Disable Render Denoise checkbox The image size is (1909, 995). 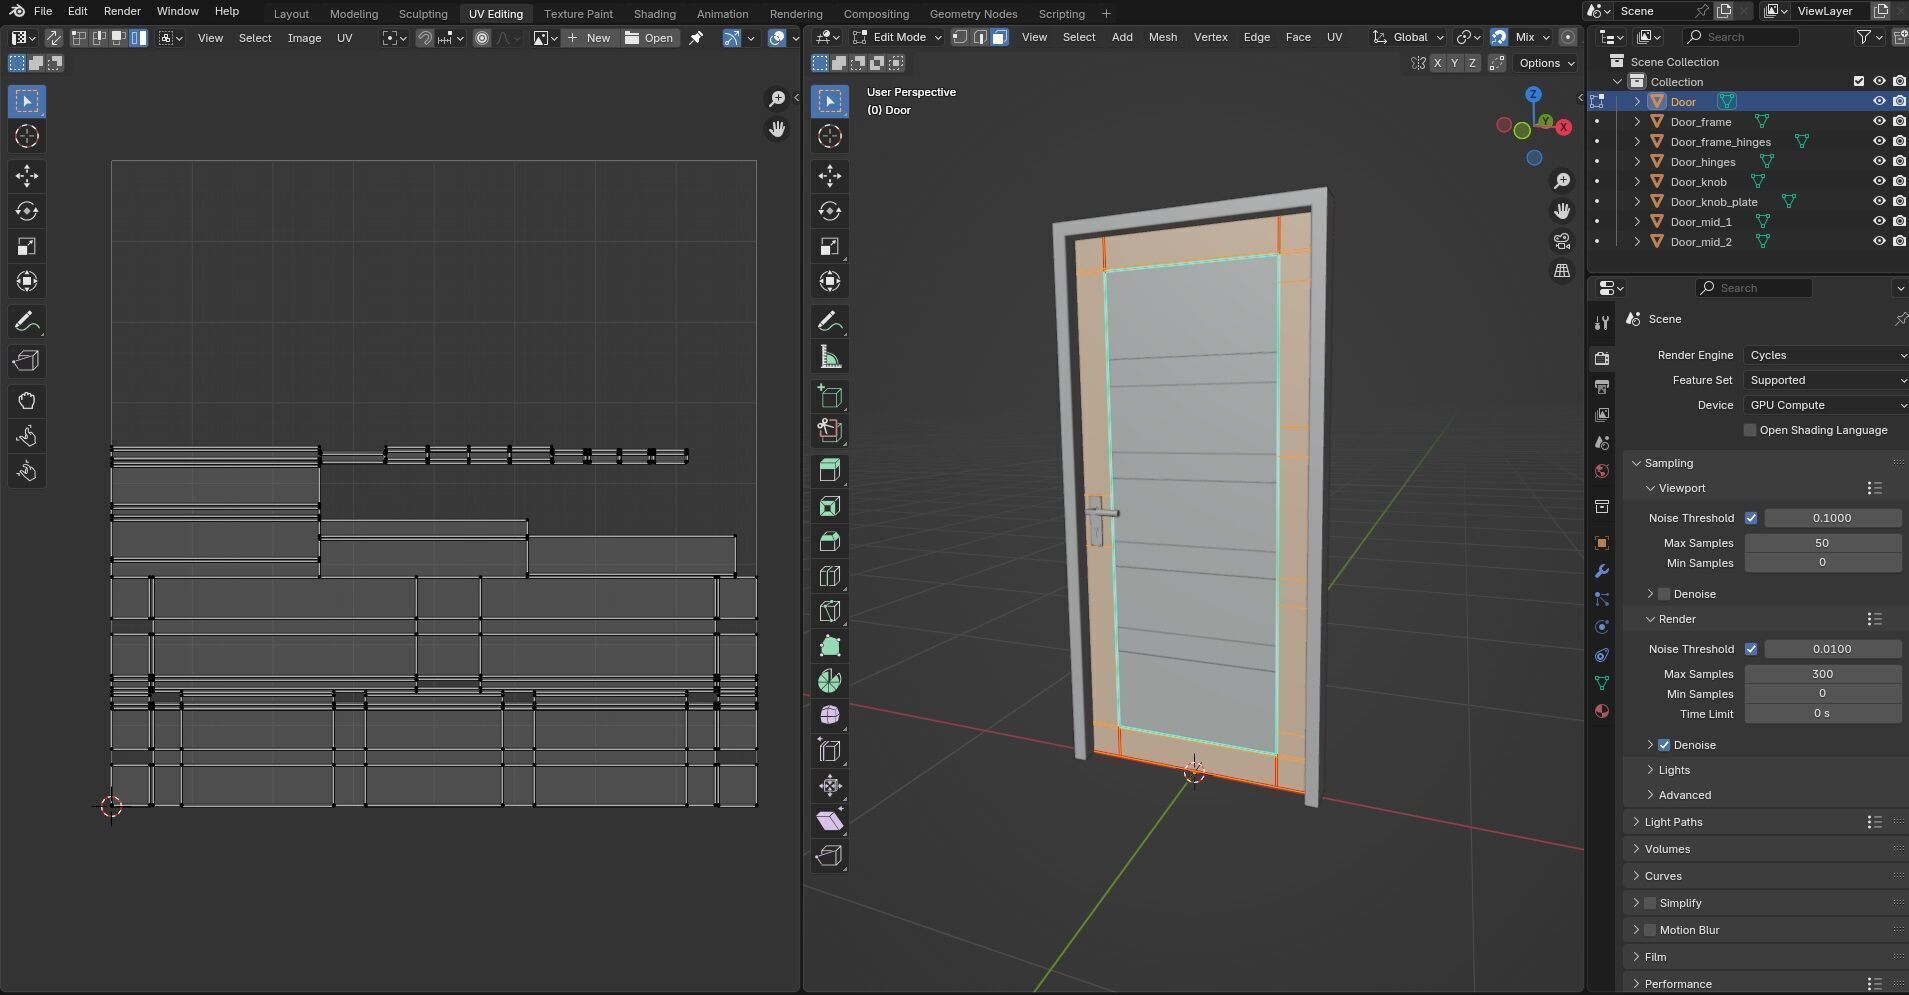1664,745
